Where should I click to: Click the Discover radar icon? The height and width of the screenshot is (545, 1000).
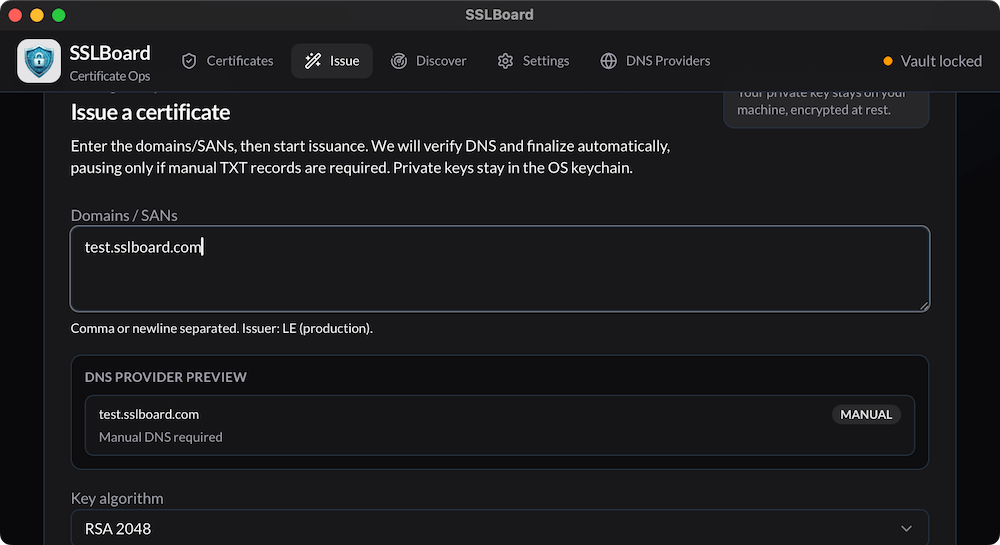click(x=399, y=61)
